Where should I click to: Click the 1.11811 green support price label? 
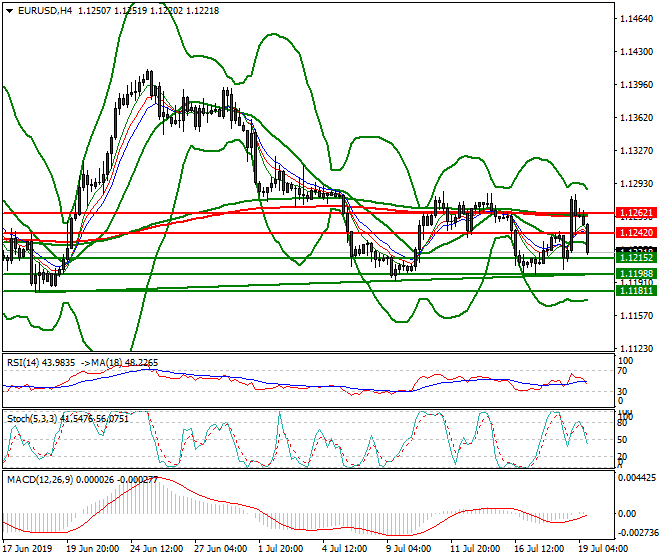click(636, 291)
